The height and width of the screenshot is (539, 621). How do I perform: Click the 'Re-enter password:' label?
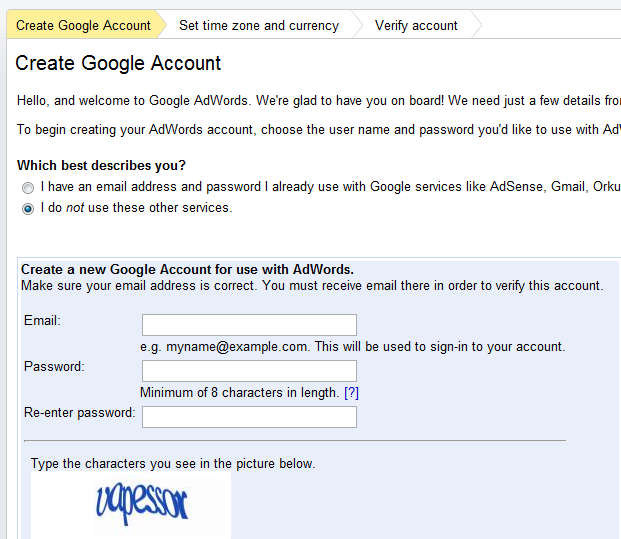(x=80, y=413)
